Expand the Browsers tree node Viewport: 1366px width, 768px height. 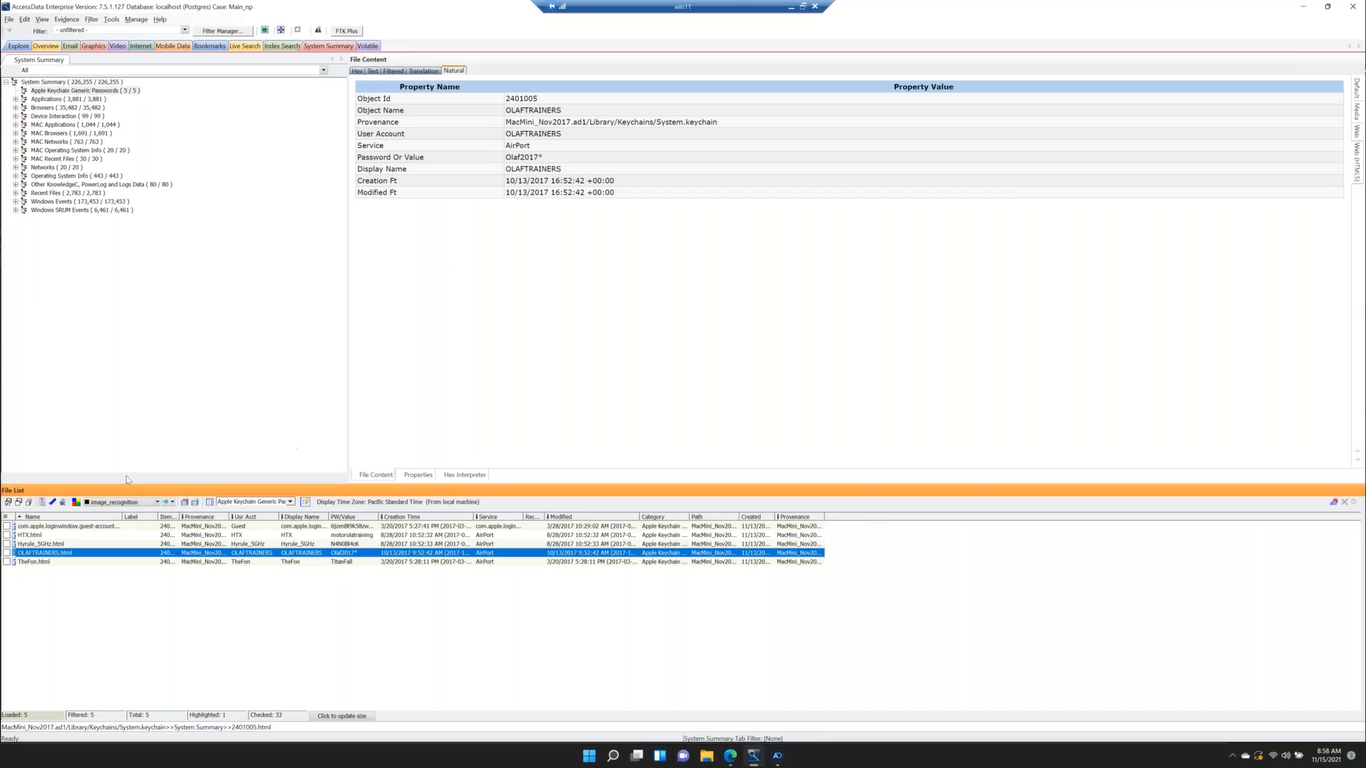[15, 108]
